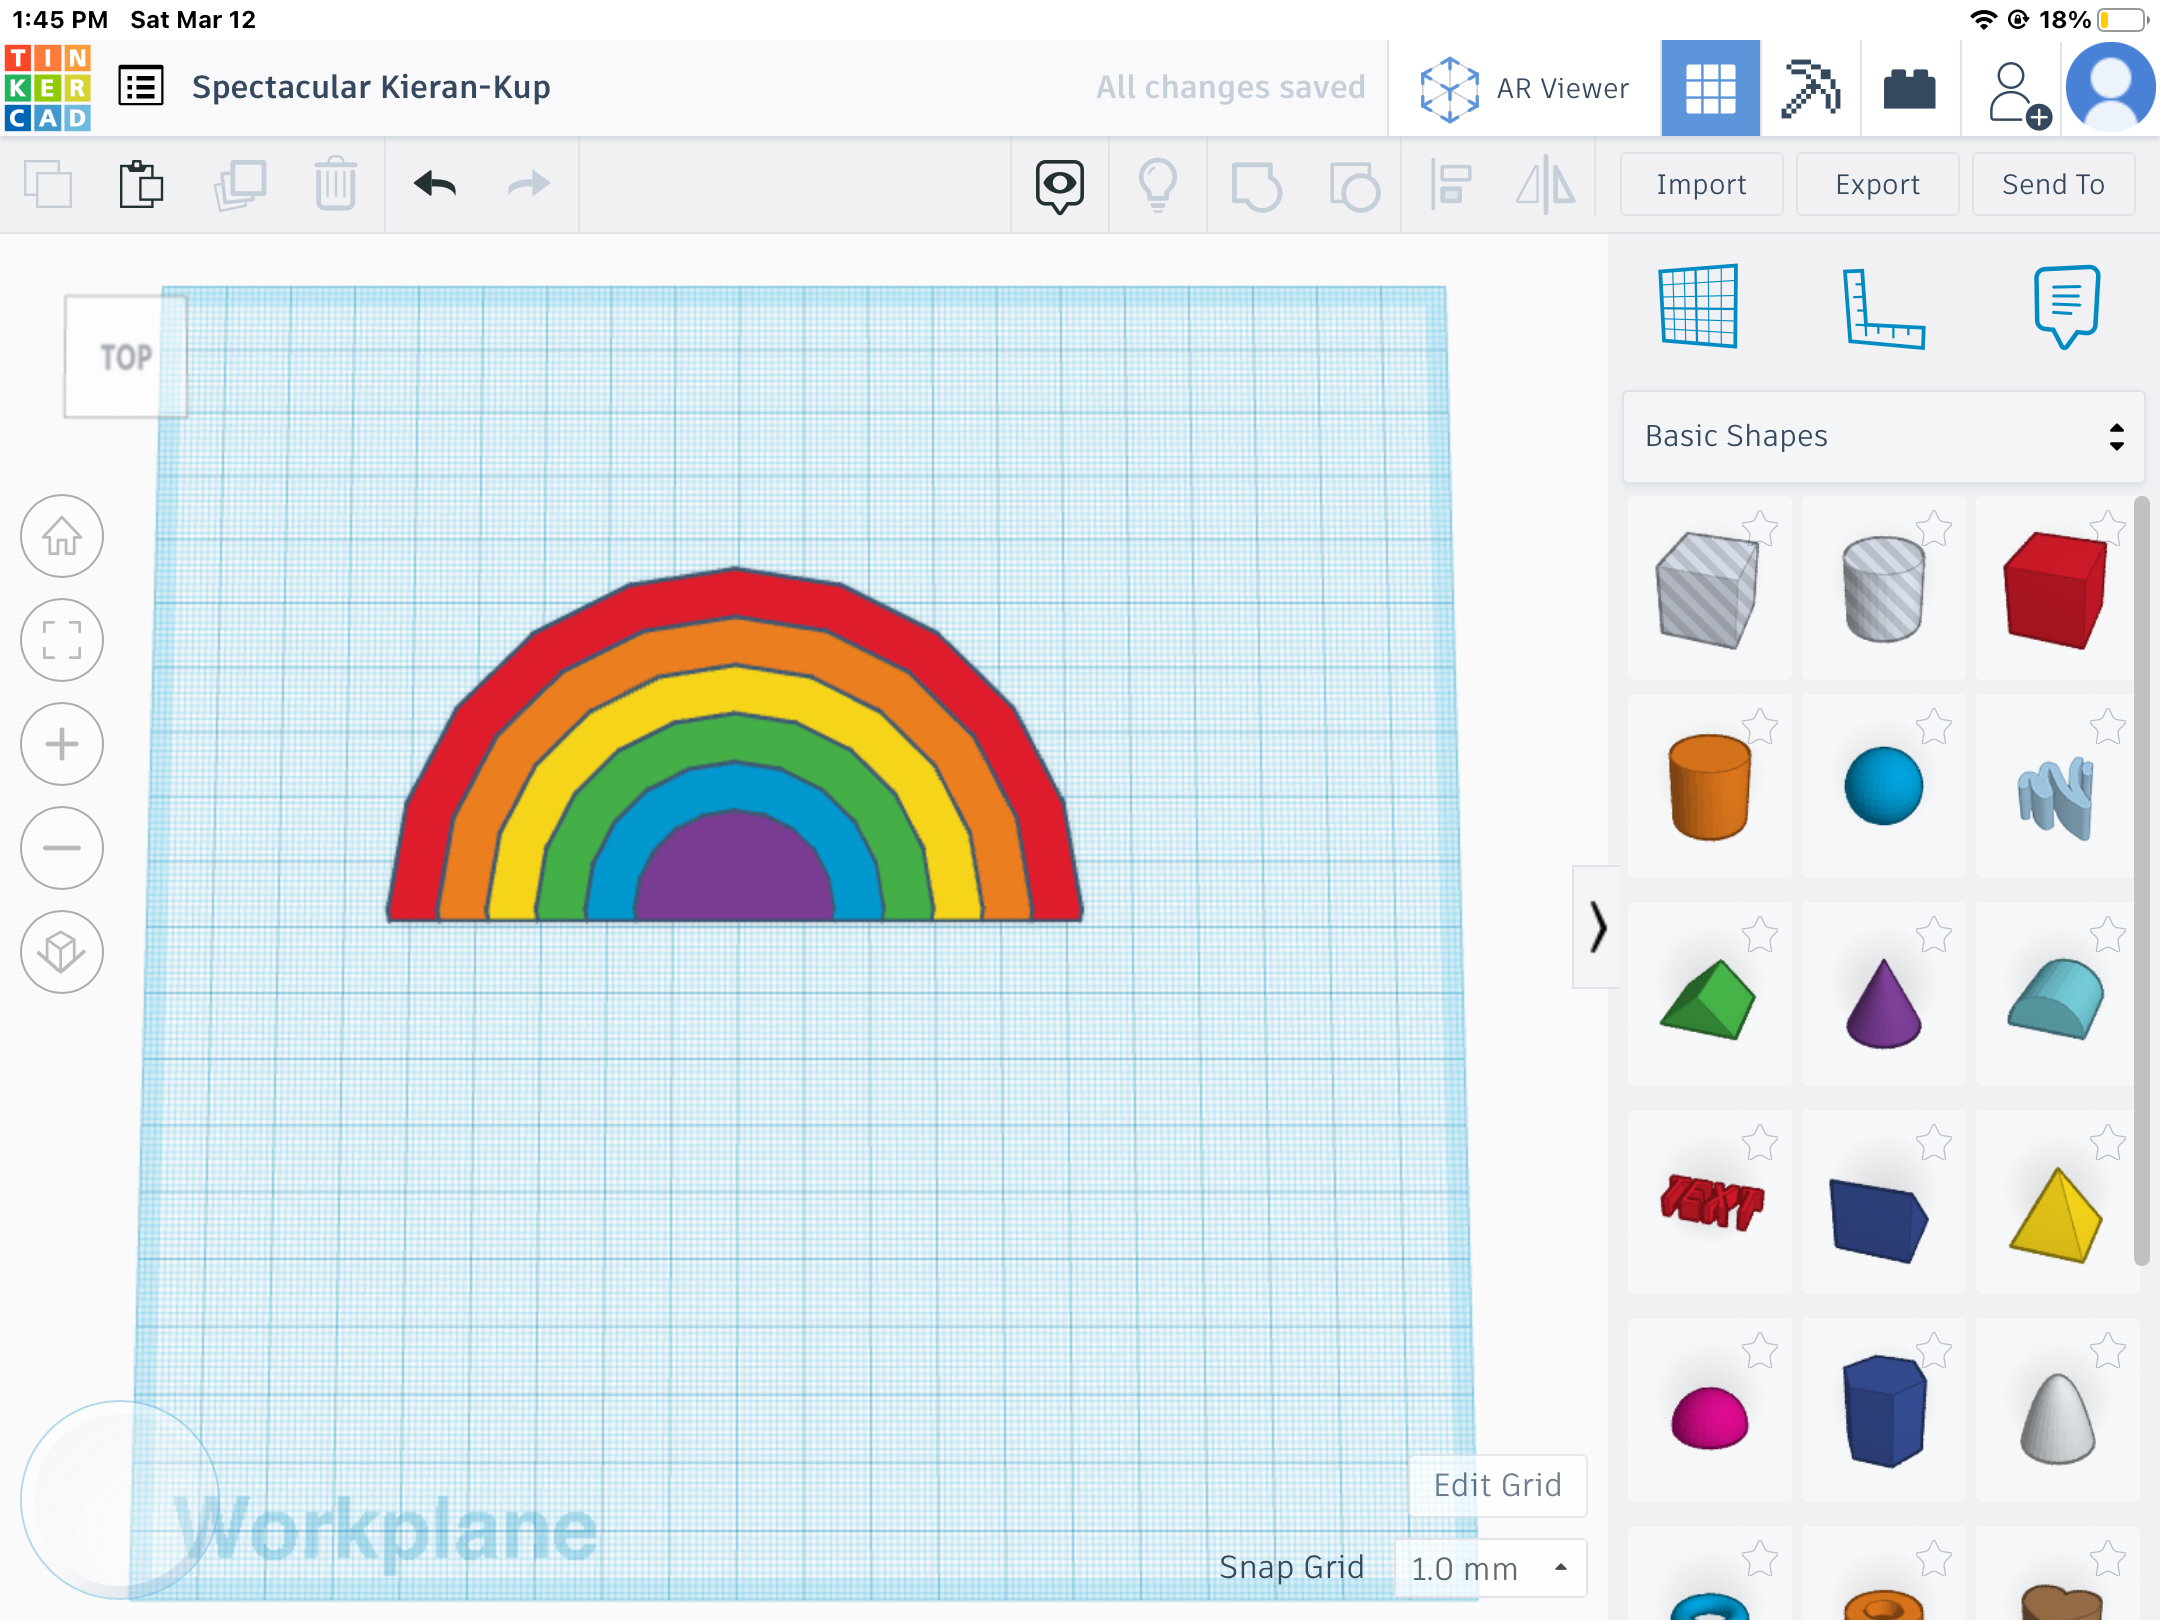The image size is (2160, 1620).
Task: Undo the last action
Action: tap(433, 185)
